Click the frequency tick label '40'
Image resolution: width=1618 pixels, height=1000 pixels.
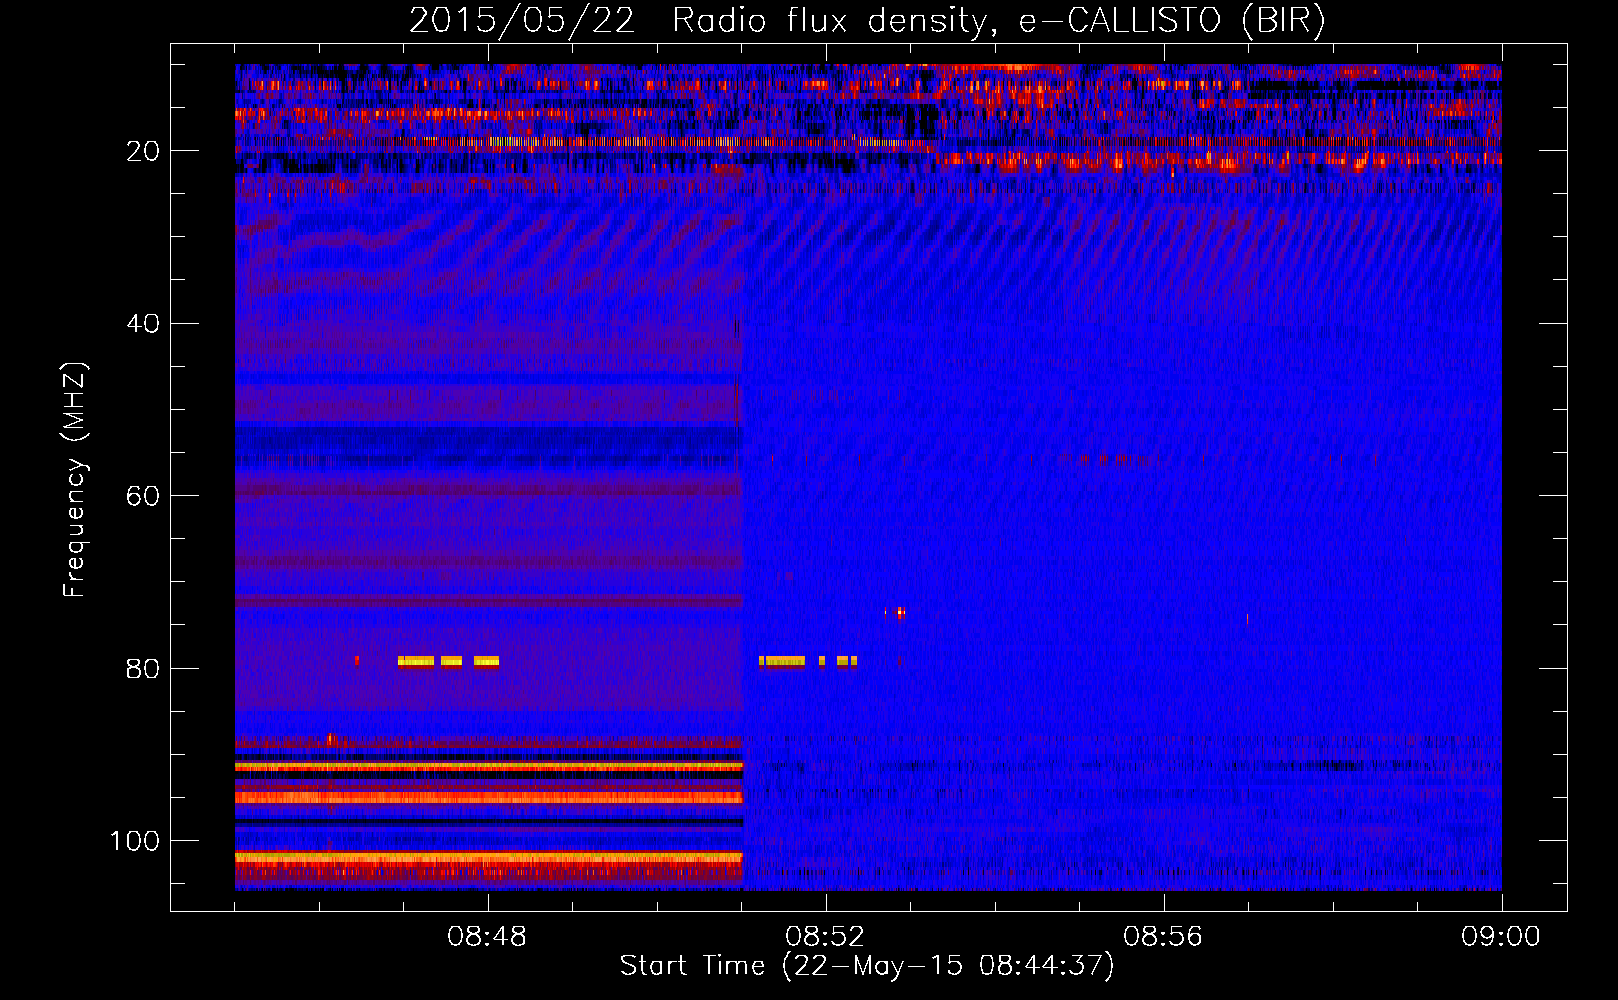tap(143, 323)
